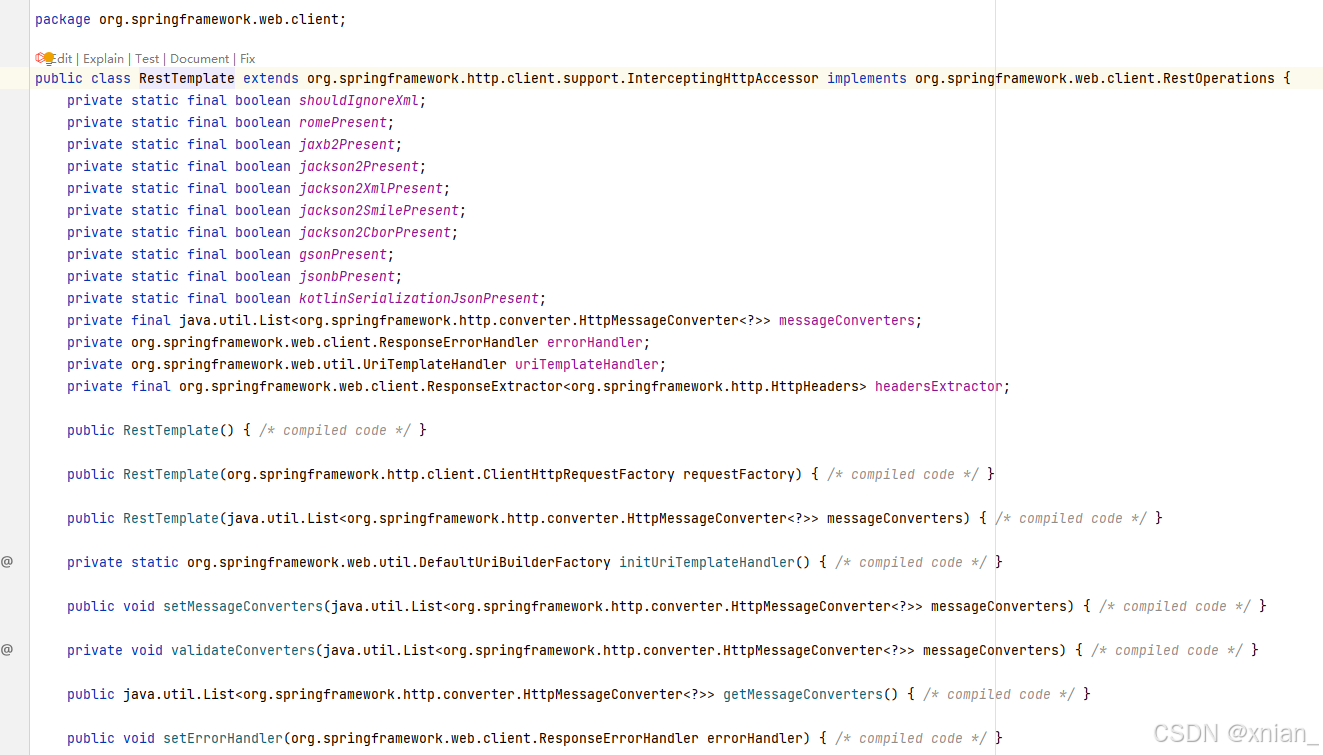This screenshot has width=1323, height=755.
Task: Click the @ gutter annotation icon beside validateConverters
Action: [x=7, y=650]
